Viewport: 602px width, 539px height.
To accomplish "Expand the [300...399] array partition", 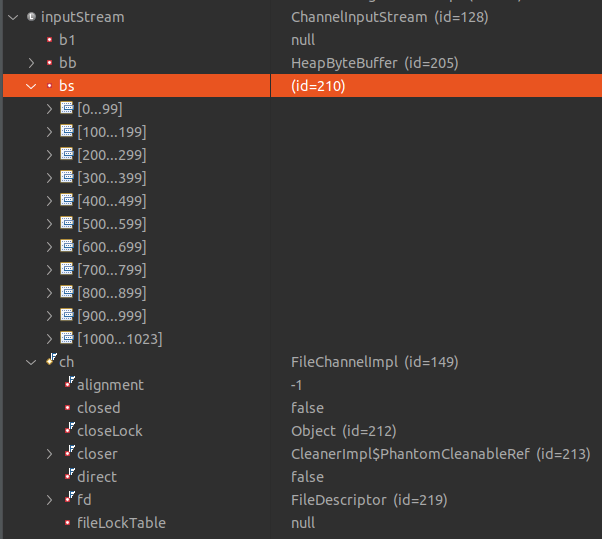I will point(49,178).
